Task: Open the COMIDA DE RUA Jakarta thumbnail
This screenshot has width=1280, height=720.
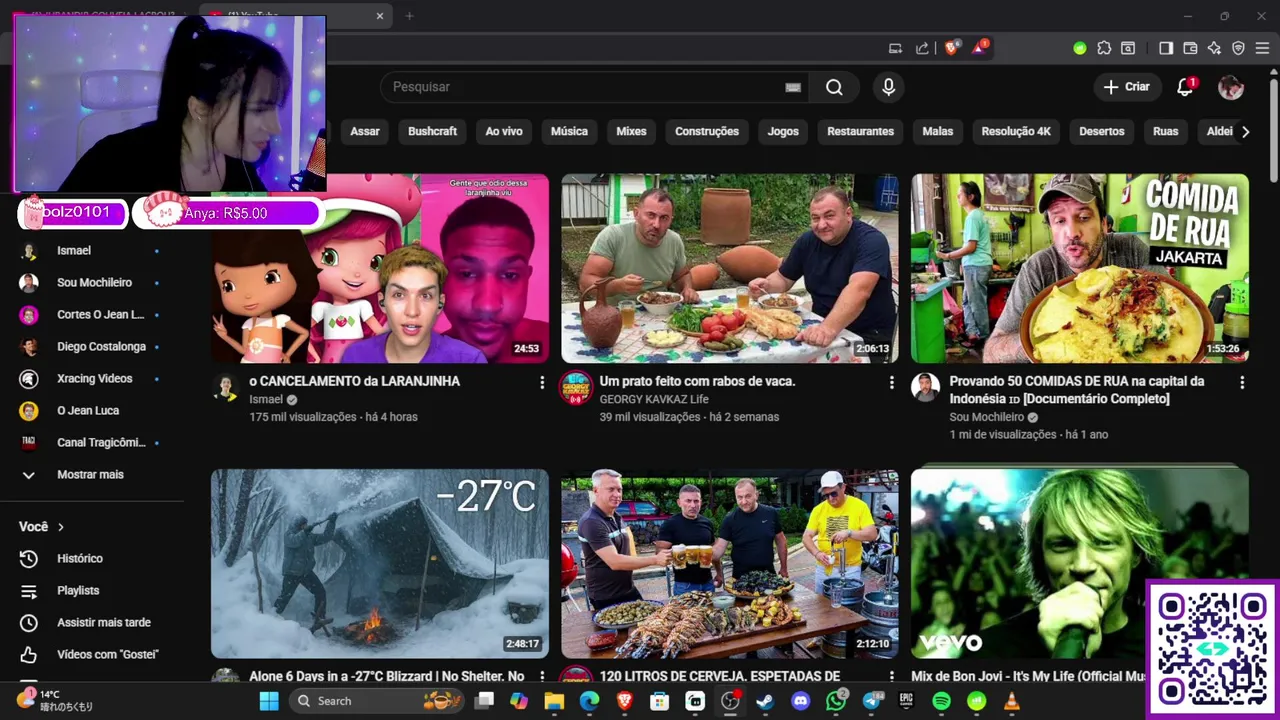Action: pos(1080,269)
